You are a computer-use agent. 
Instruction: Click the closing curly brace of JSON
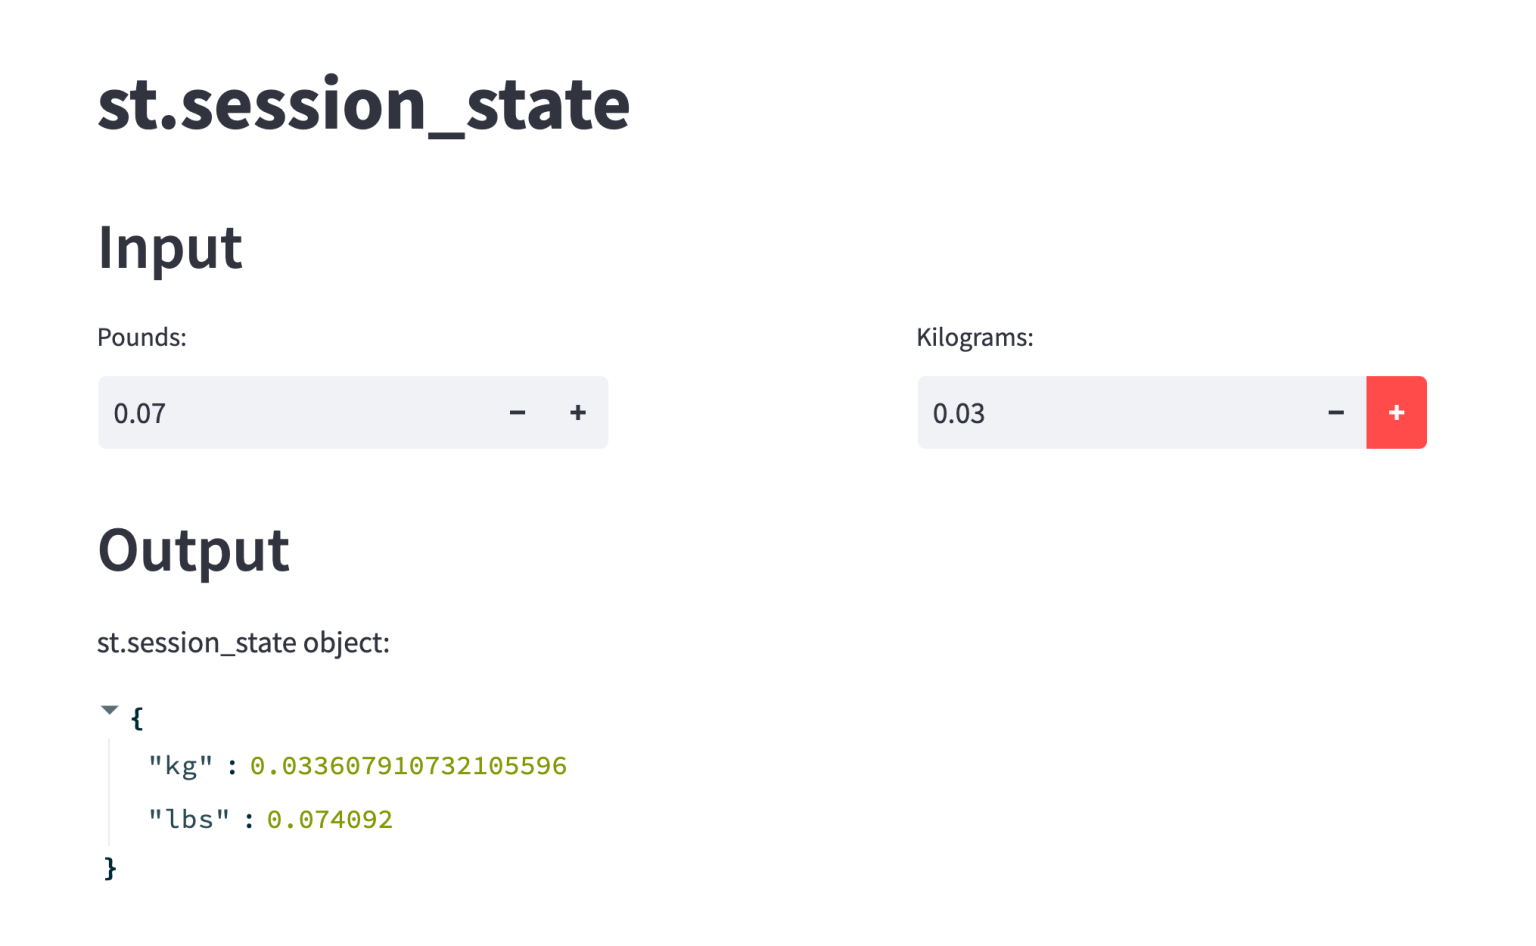click(111, 868)
